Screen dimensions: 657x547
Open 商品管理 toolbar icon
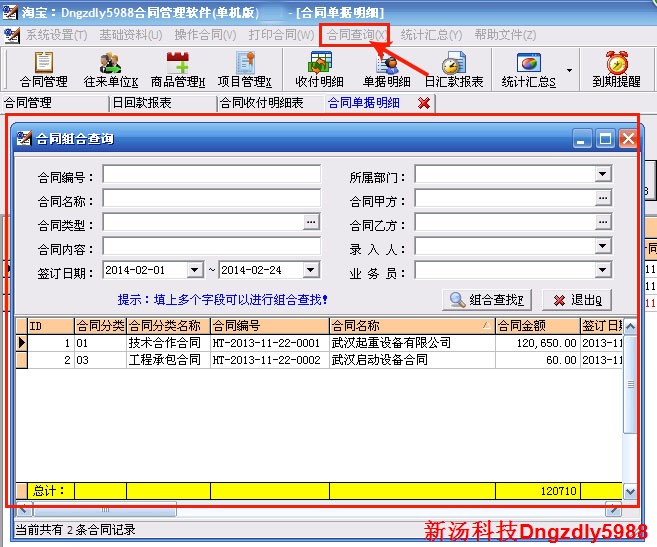pos(178,70)
